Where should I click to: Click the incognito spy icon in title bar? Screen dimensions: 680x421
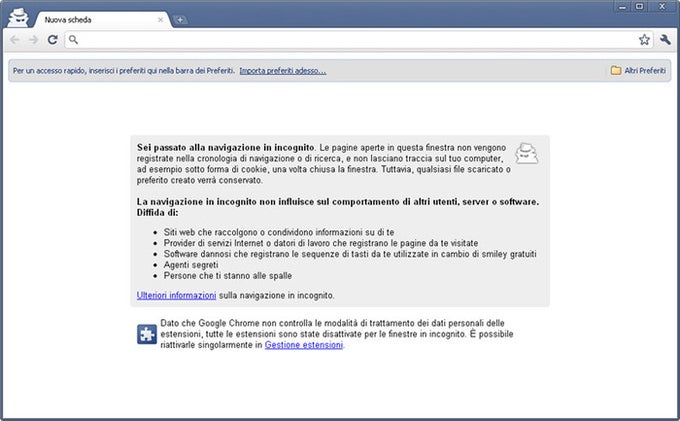[x=18, y=17]
